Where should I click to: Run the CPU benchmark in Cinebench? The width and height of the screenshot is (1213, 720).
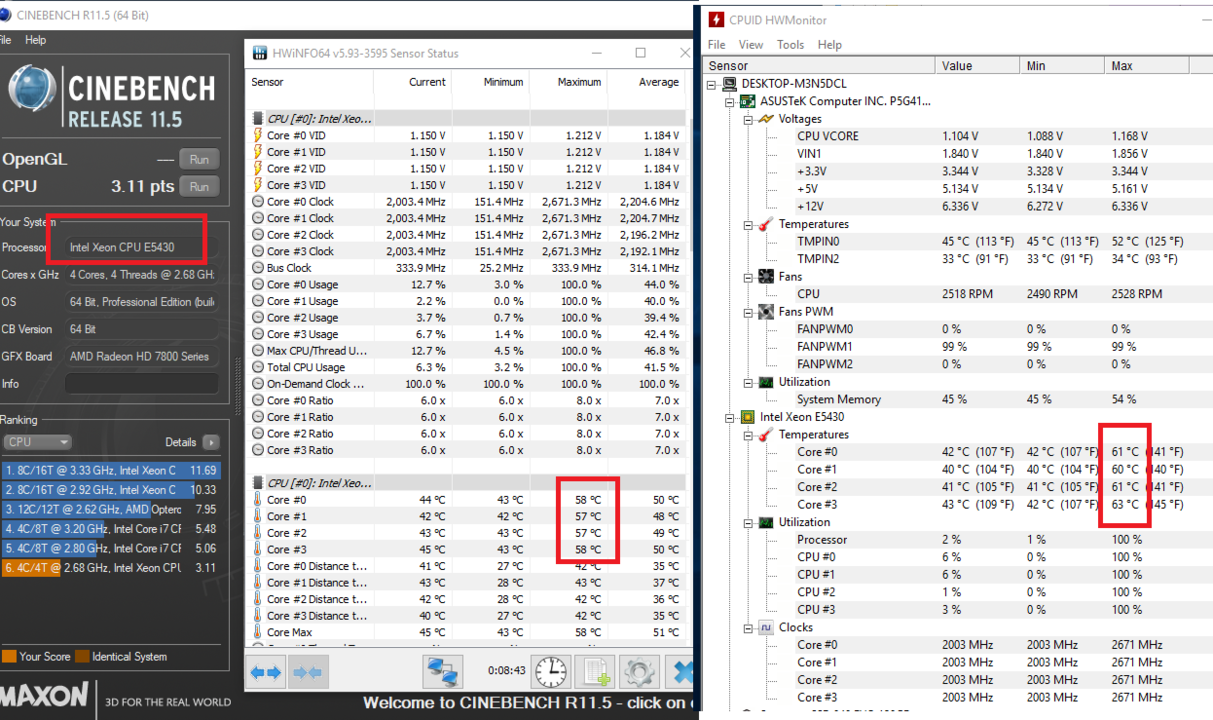[199, 186]
